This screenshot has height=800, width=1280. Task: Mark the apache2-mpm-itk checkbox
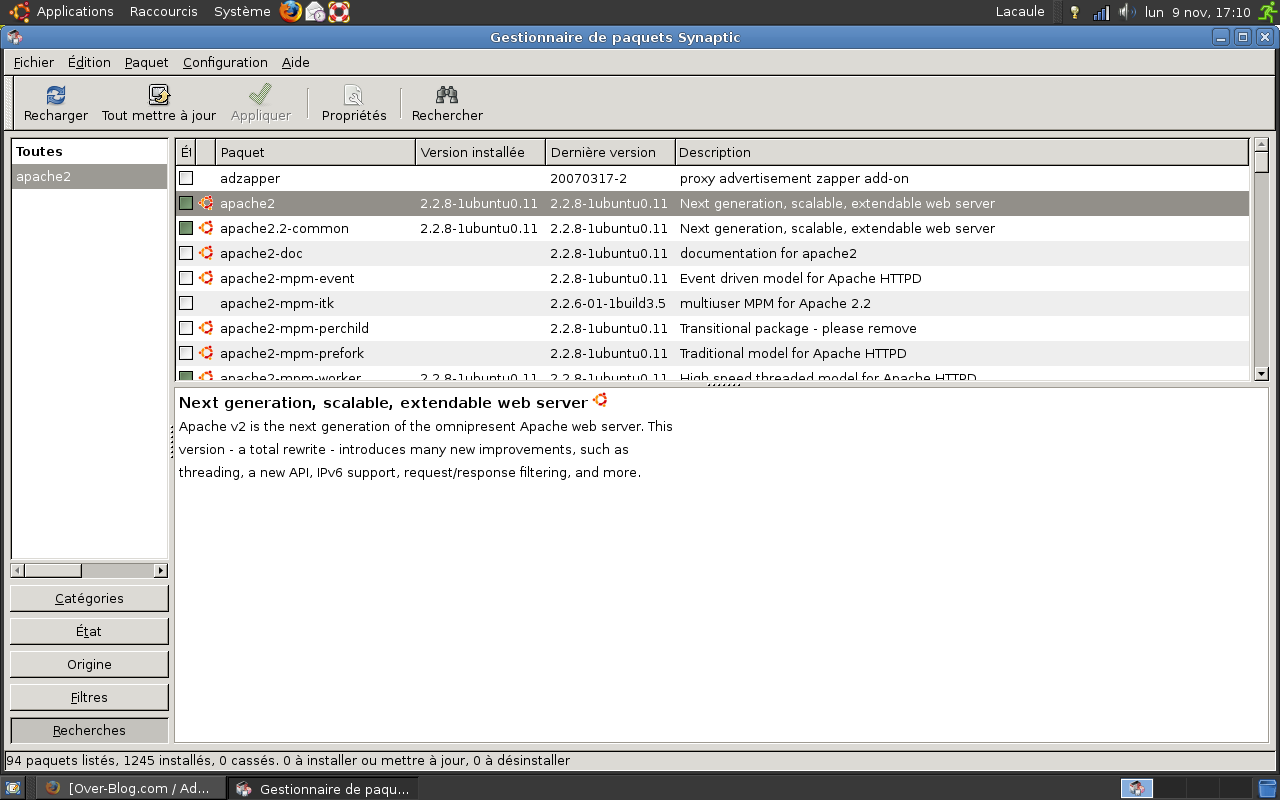(186, 303)
